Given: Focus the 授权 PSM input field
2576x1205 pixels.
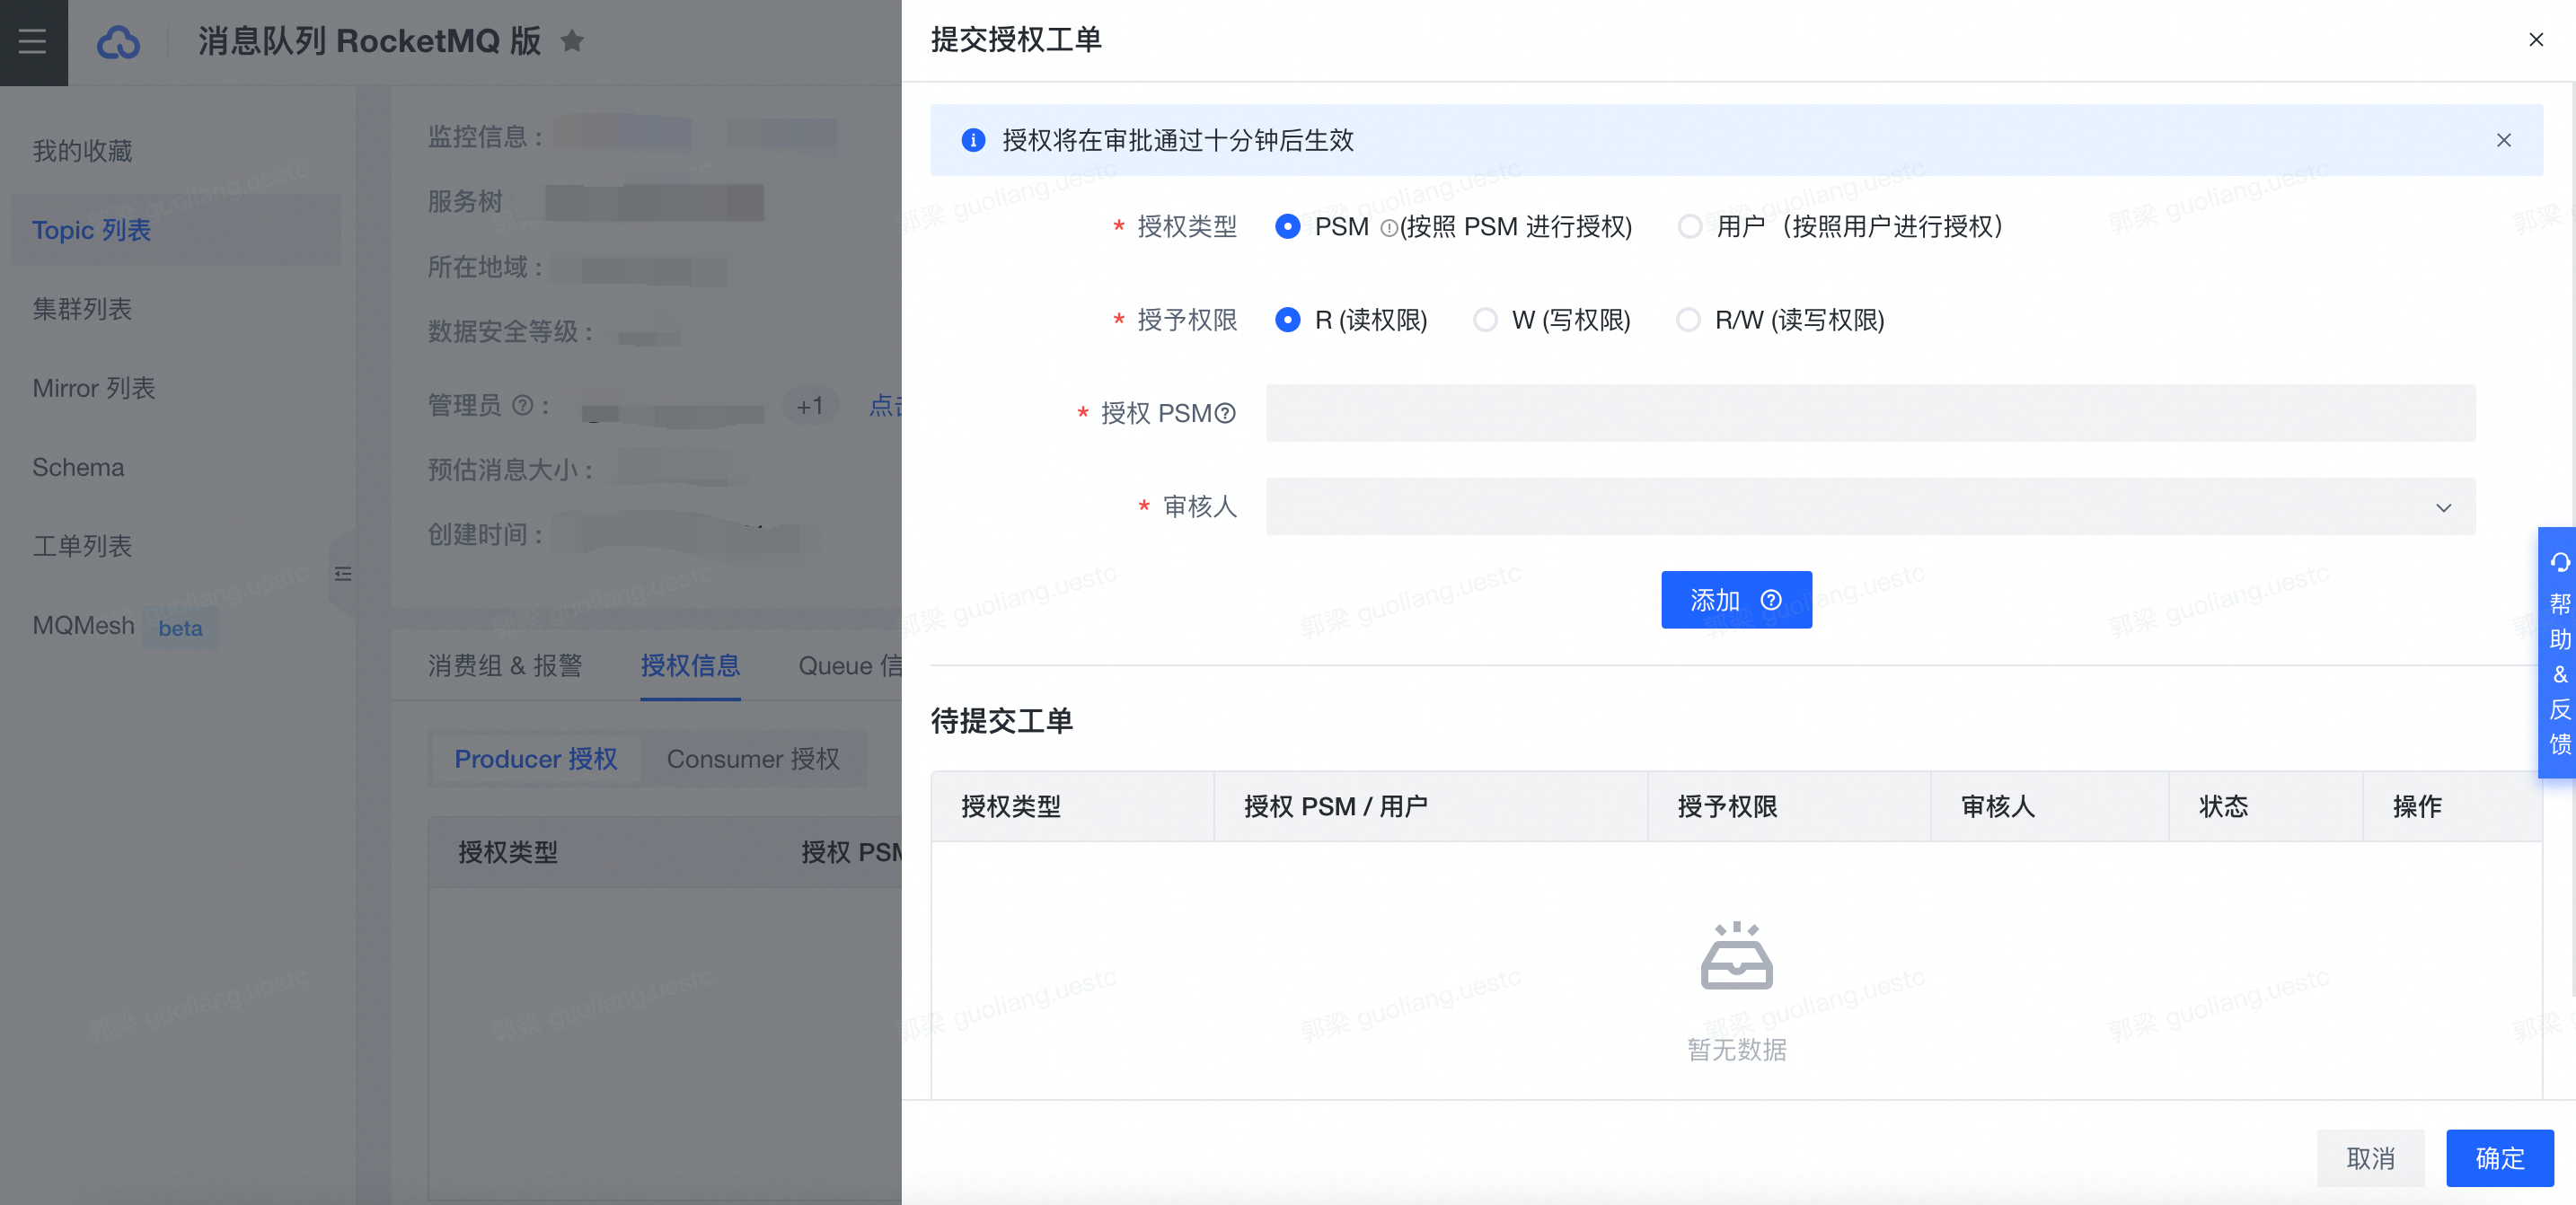Looking at the screenshot, I should coord(1870,413).
